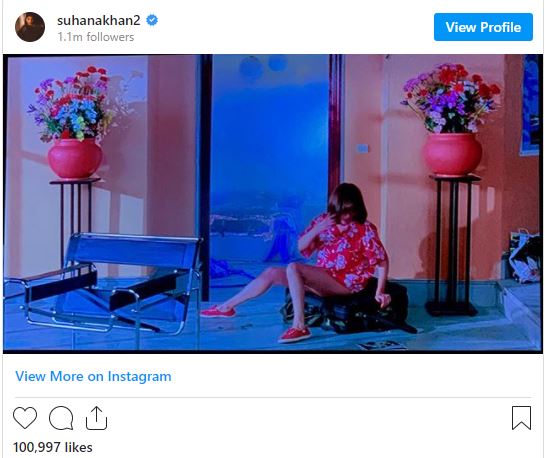
Task: View the 100,997 likes count
Action: pos(53,447)
